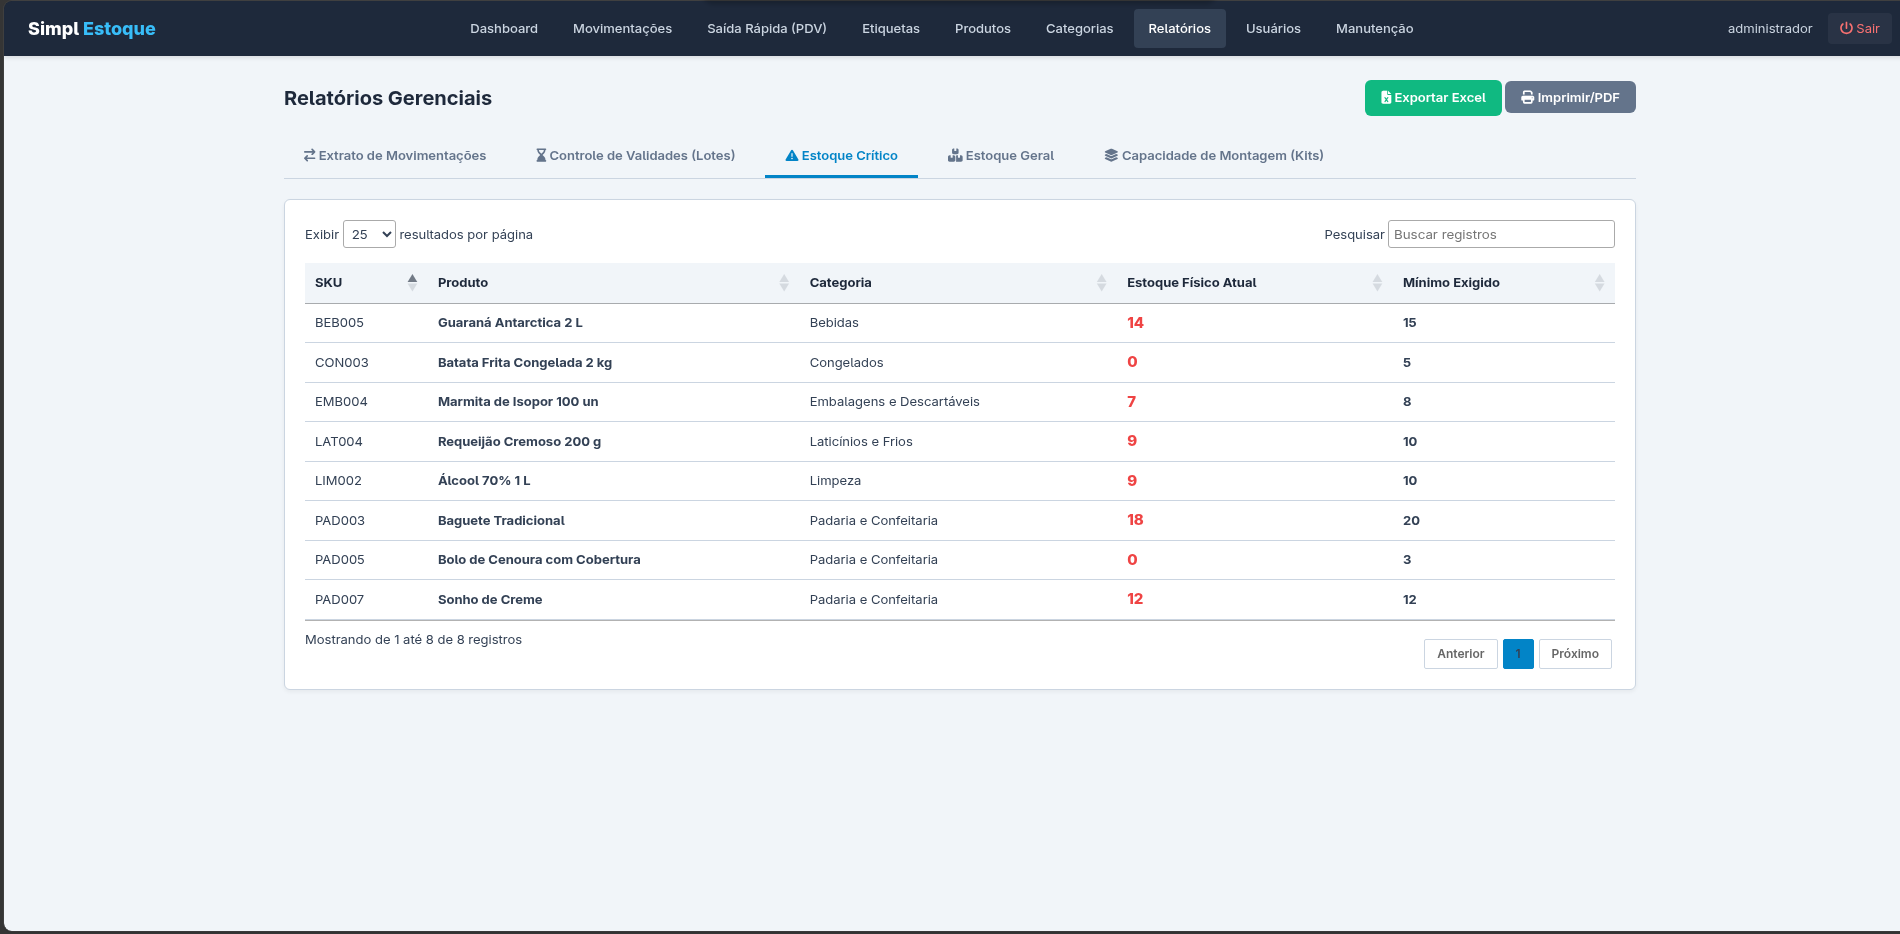
Task: Click Mostrando 1 até 8 registros text
Action: 413,640
